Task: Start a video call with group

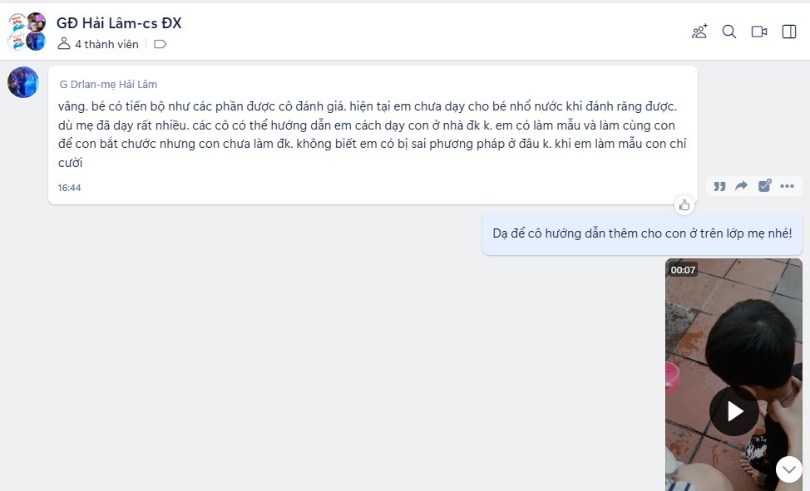Action: click(759, 32)
